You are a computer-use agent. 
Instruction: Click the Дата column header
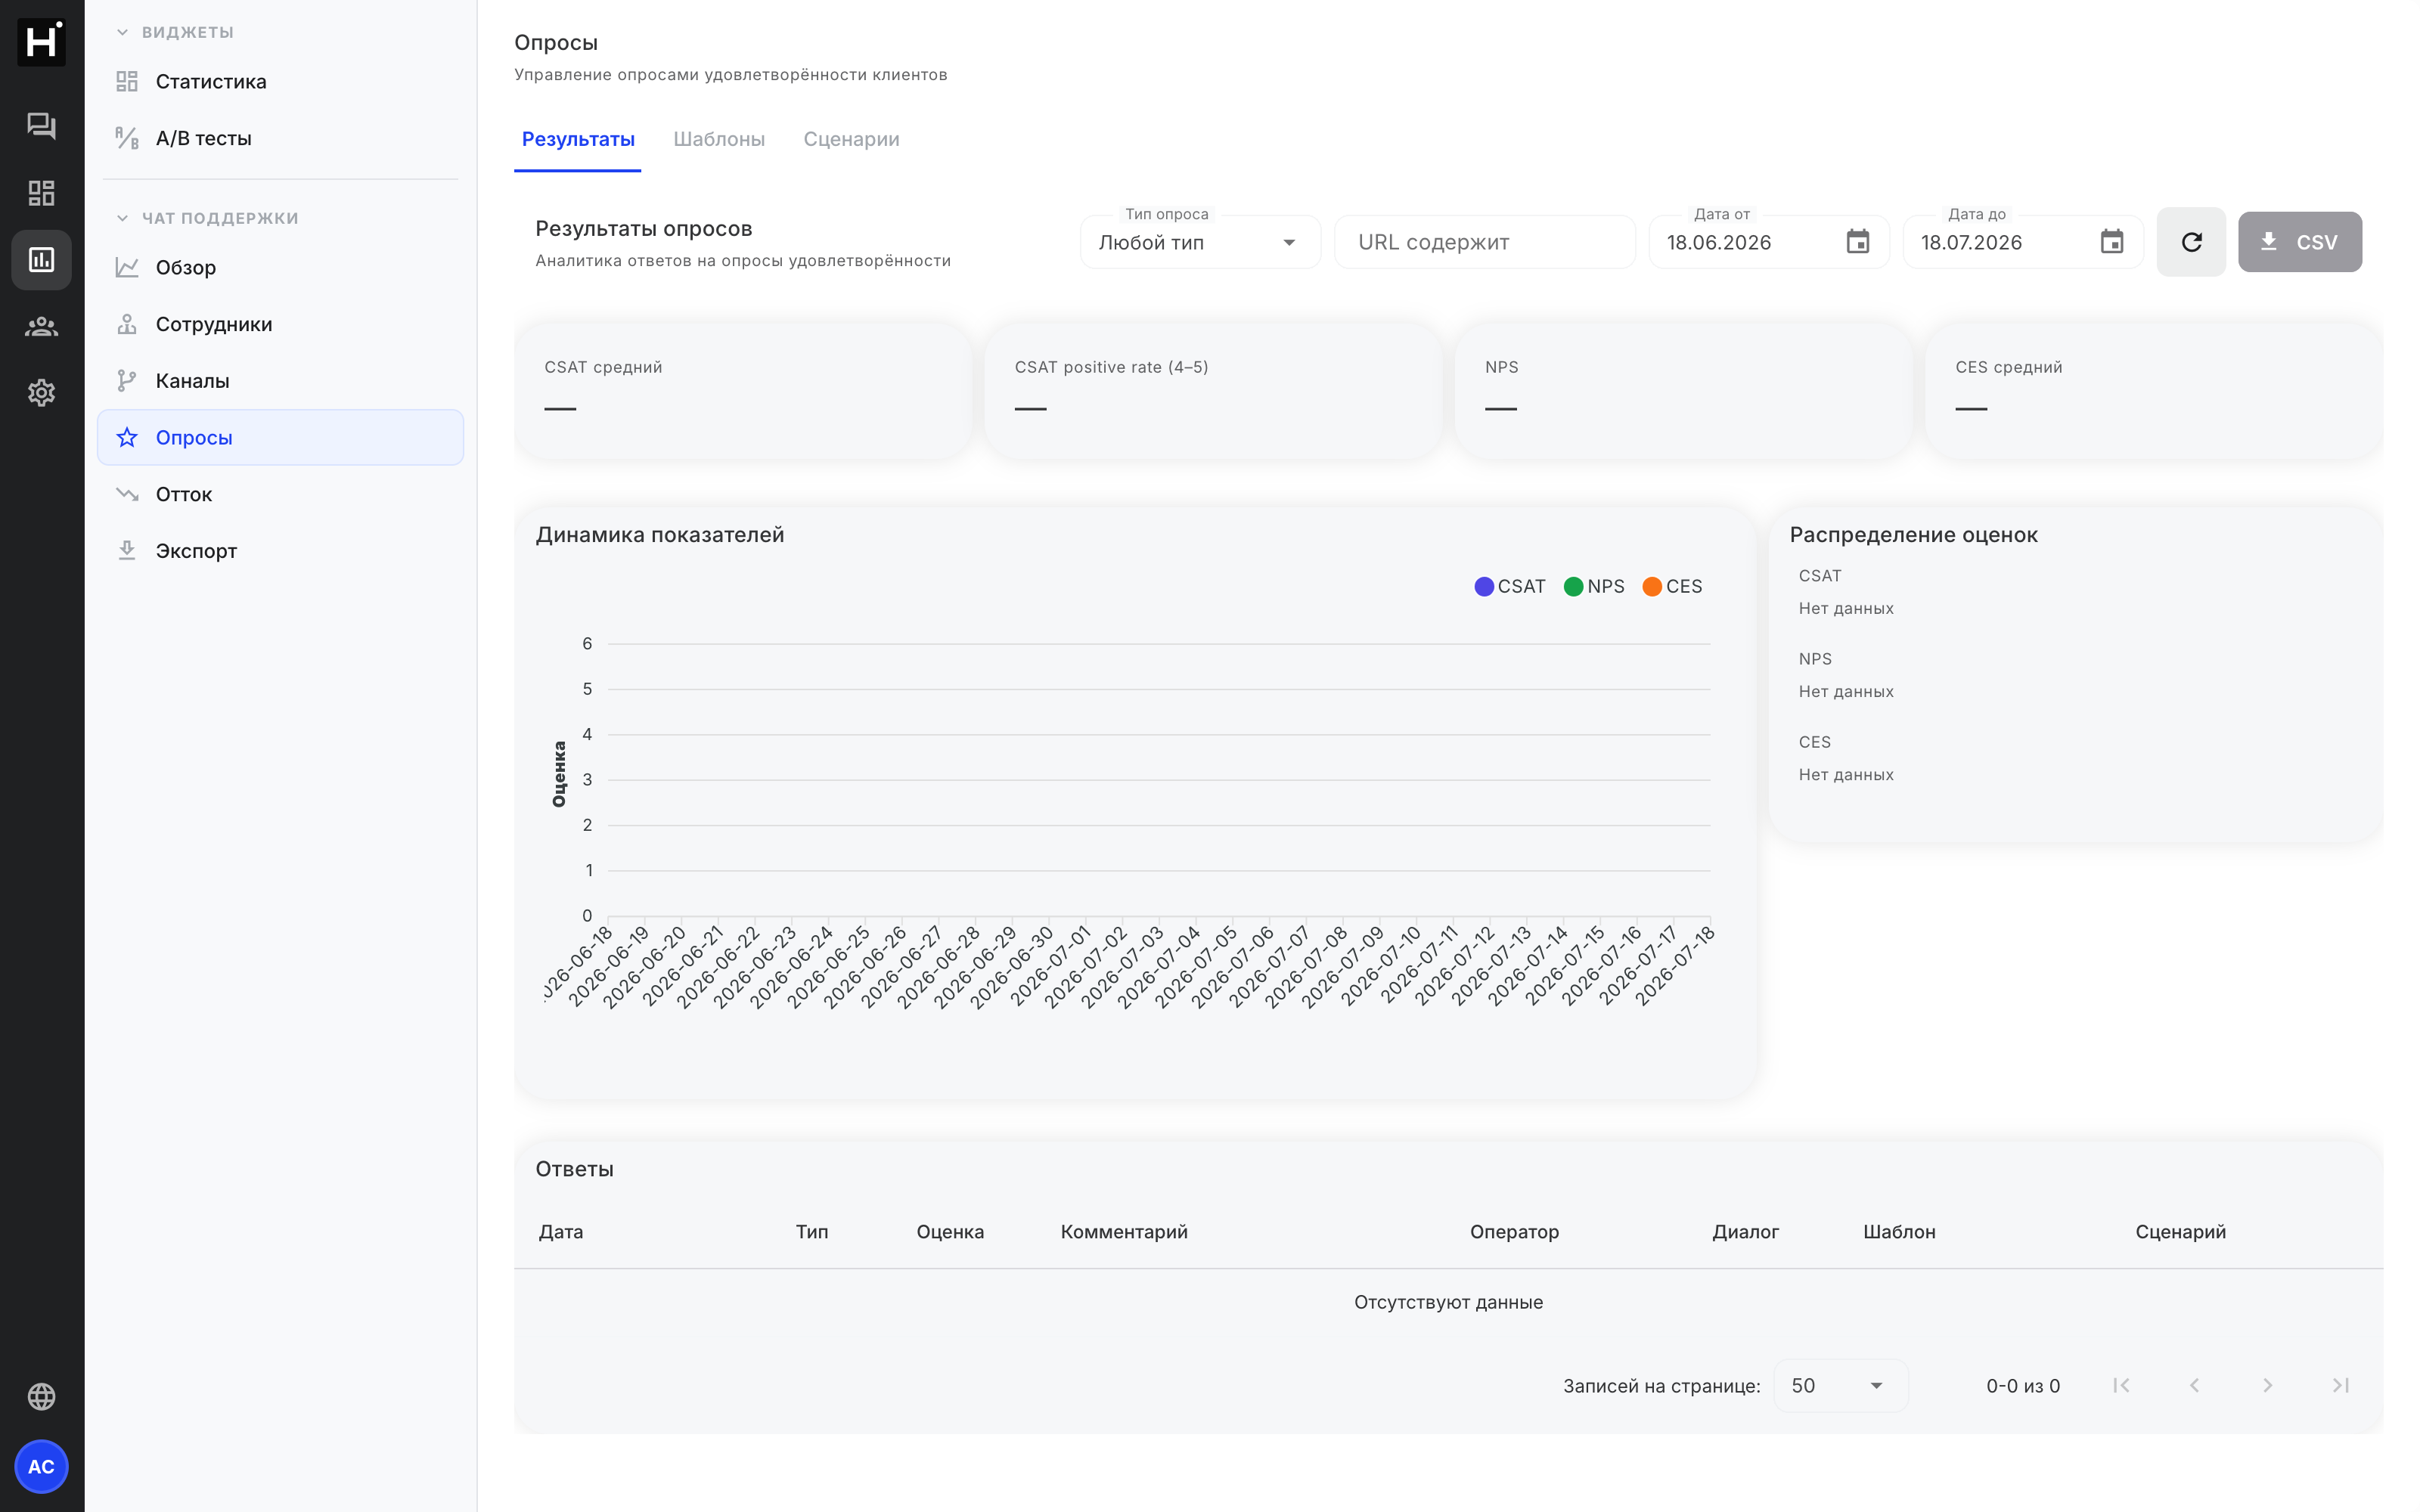click(x=561, y=1231)
